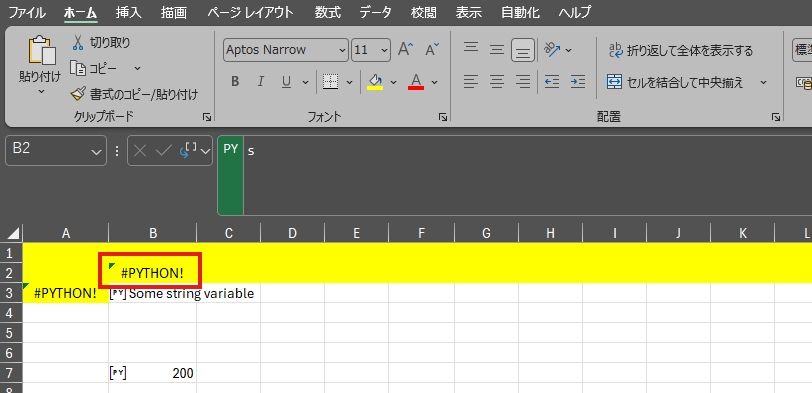Decrease indent
Image resolution: width=812 pixels, height=393 pixels.
552,81
